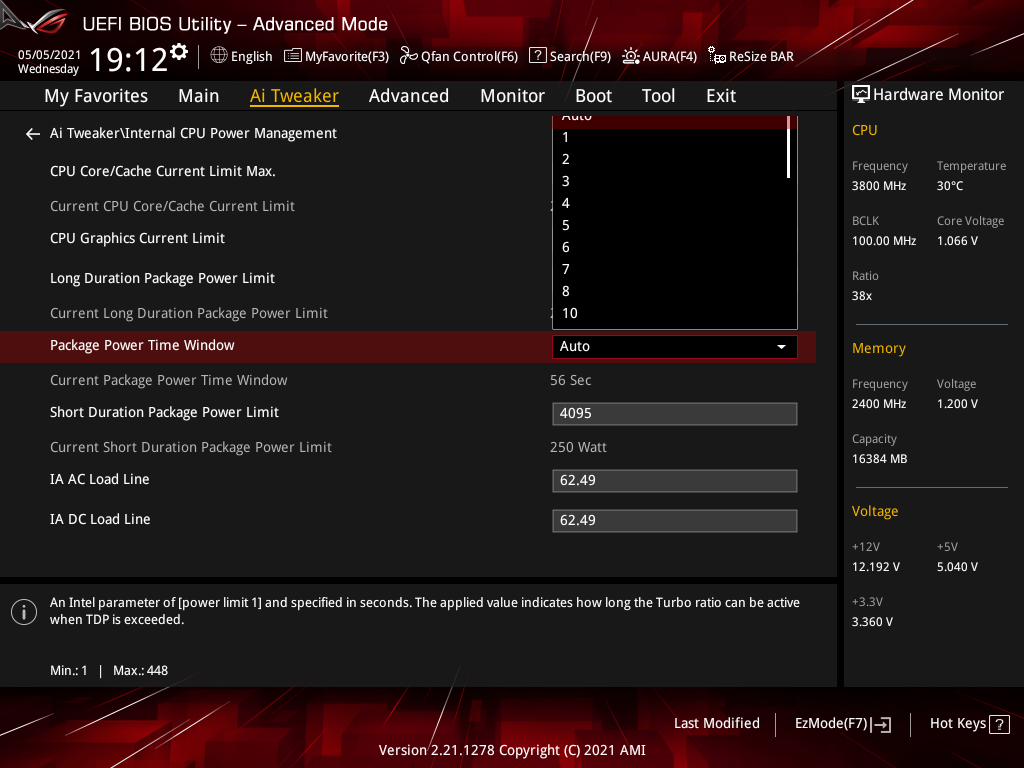
Task: Click the Short Duration Package Power Limit field
Action: [675, 414]
